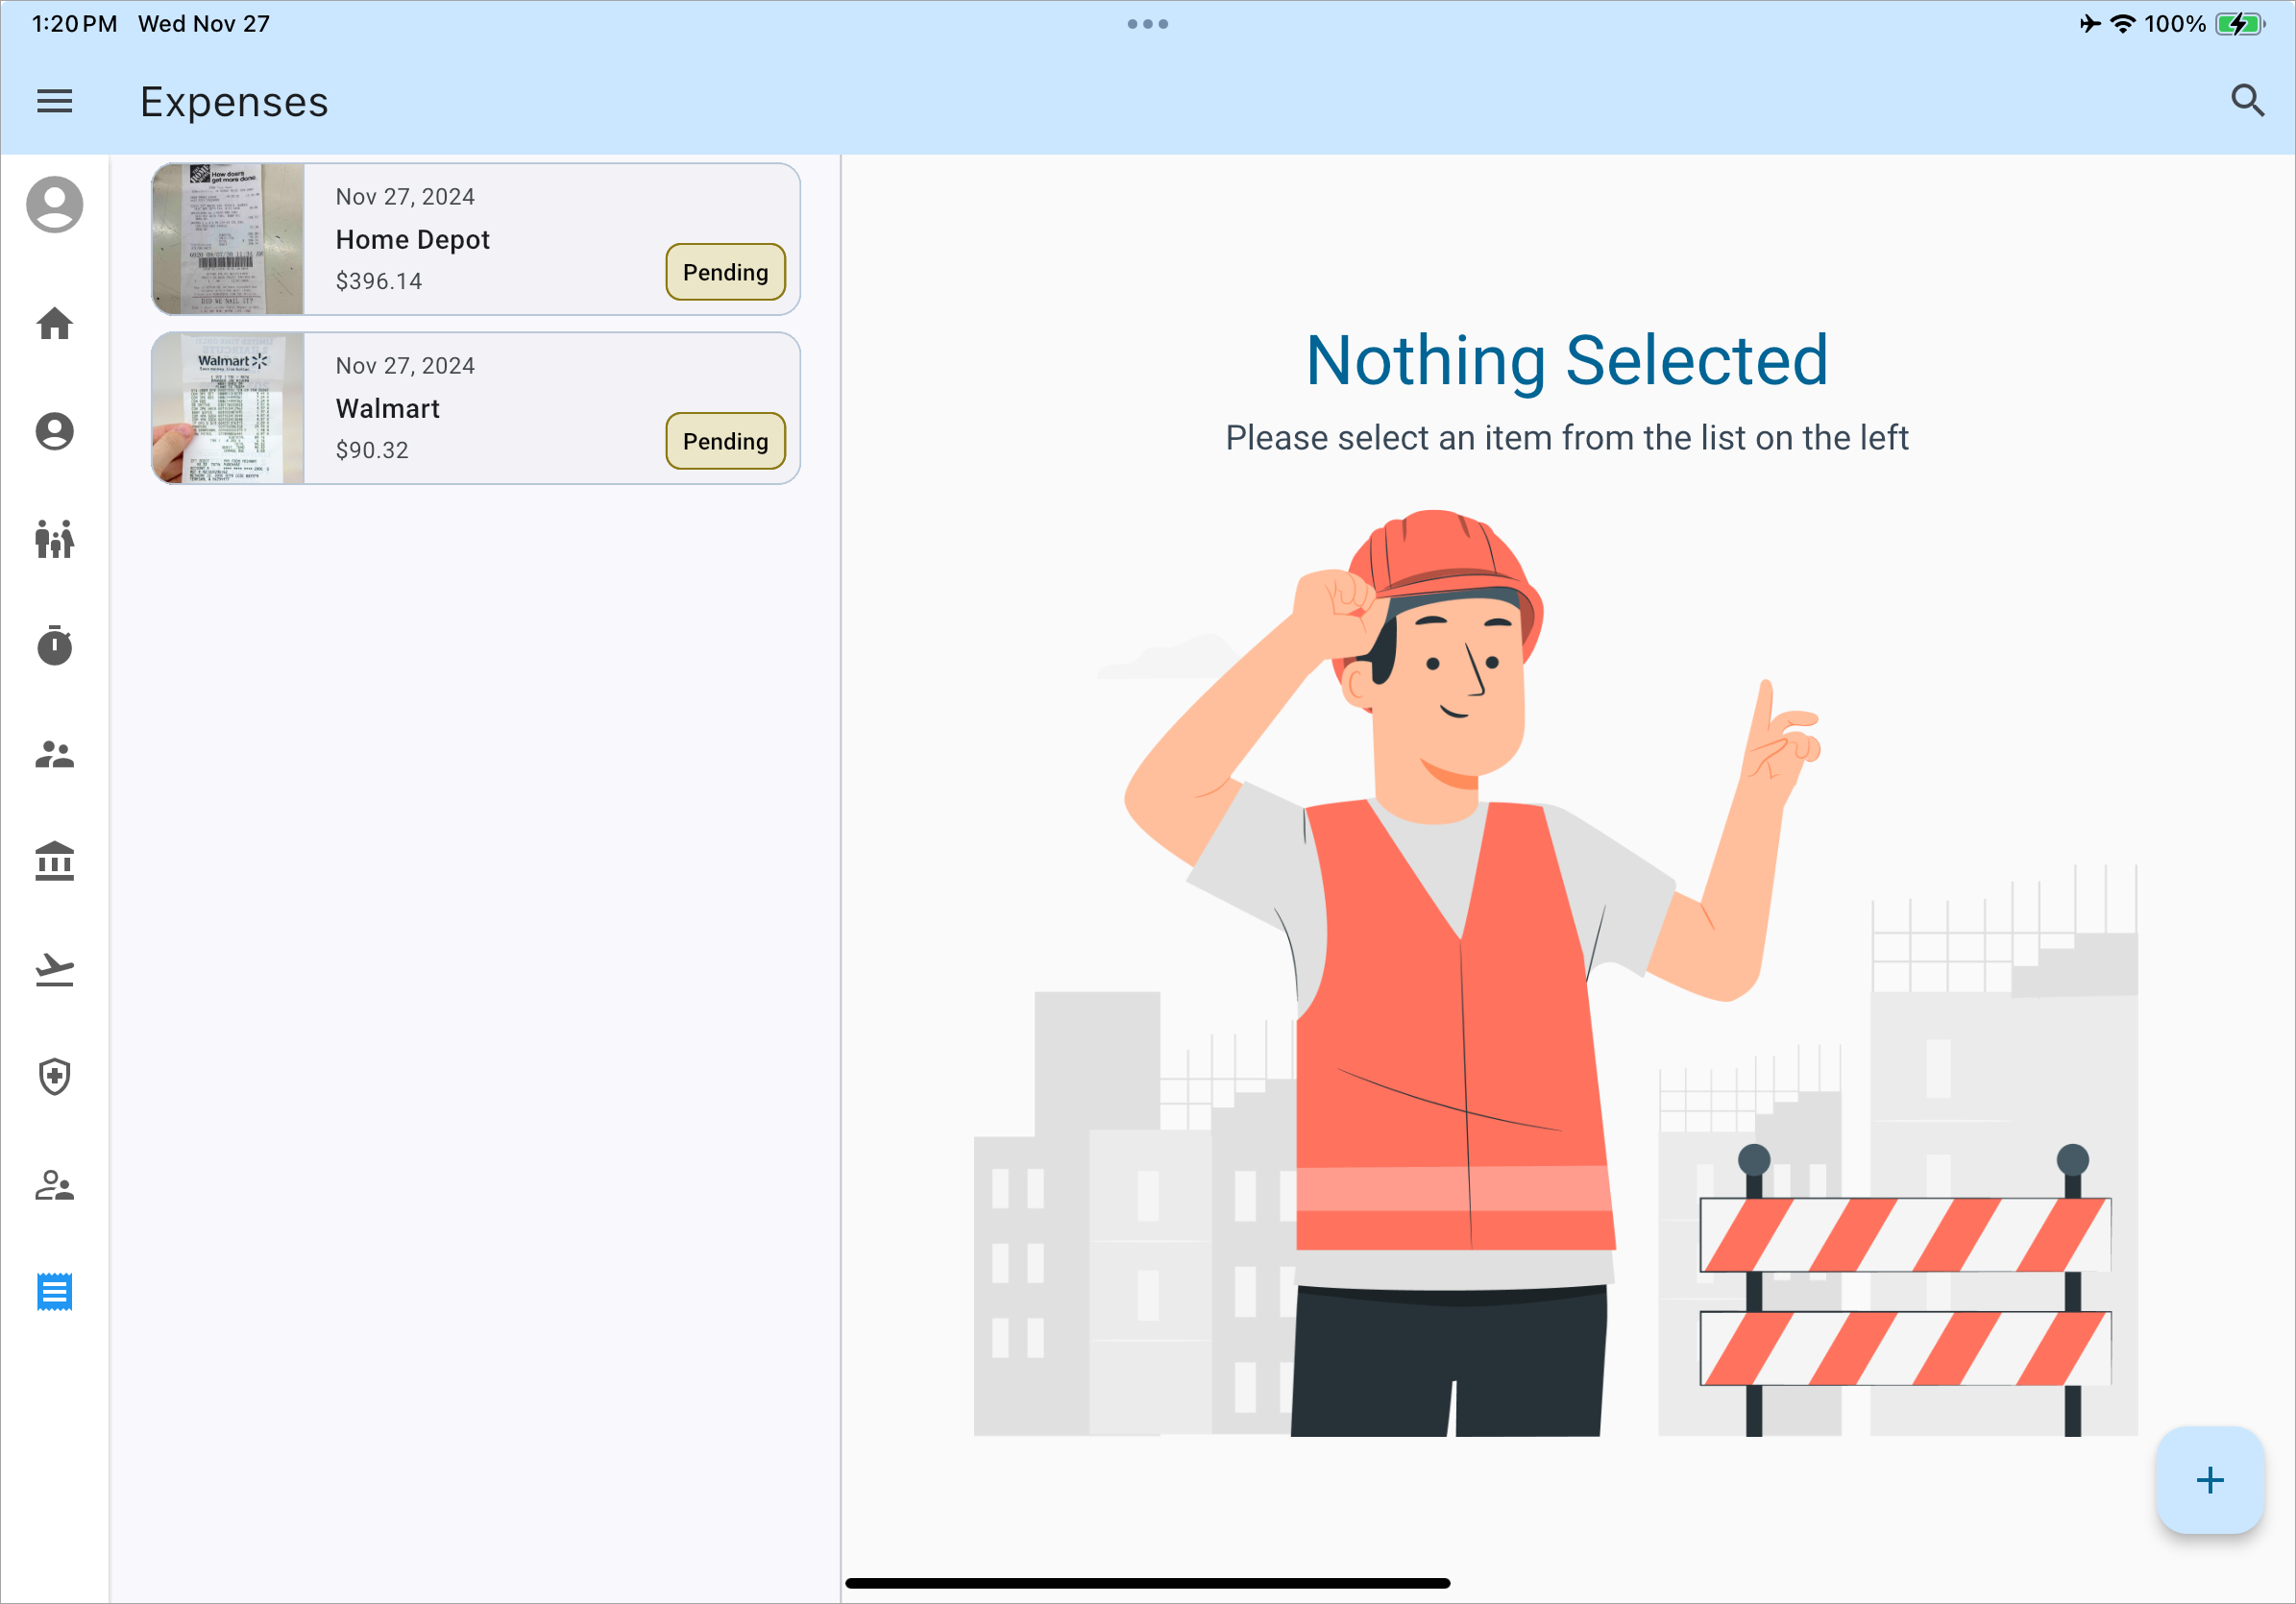
Task: Open the profile avatar at sidebar top
Action: tap(55, 203)
